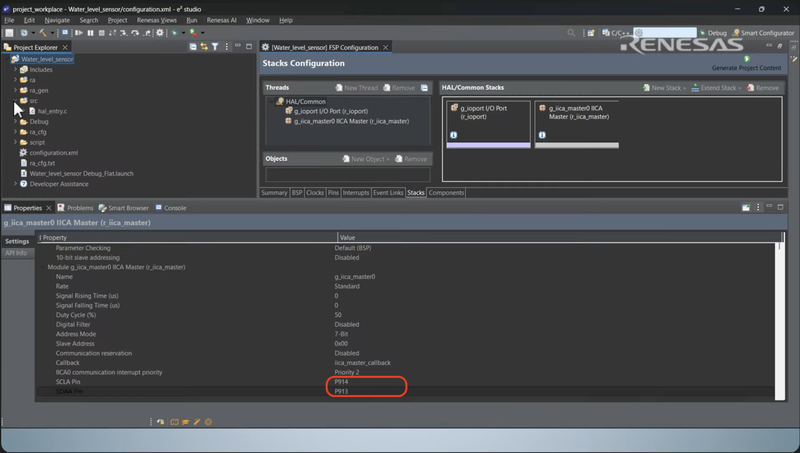
Task: Switch to the Pins tab
Action: [x=333, y=193]
